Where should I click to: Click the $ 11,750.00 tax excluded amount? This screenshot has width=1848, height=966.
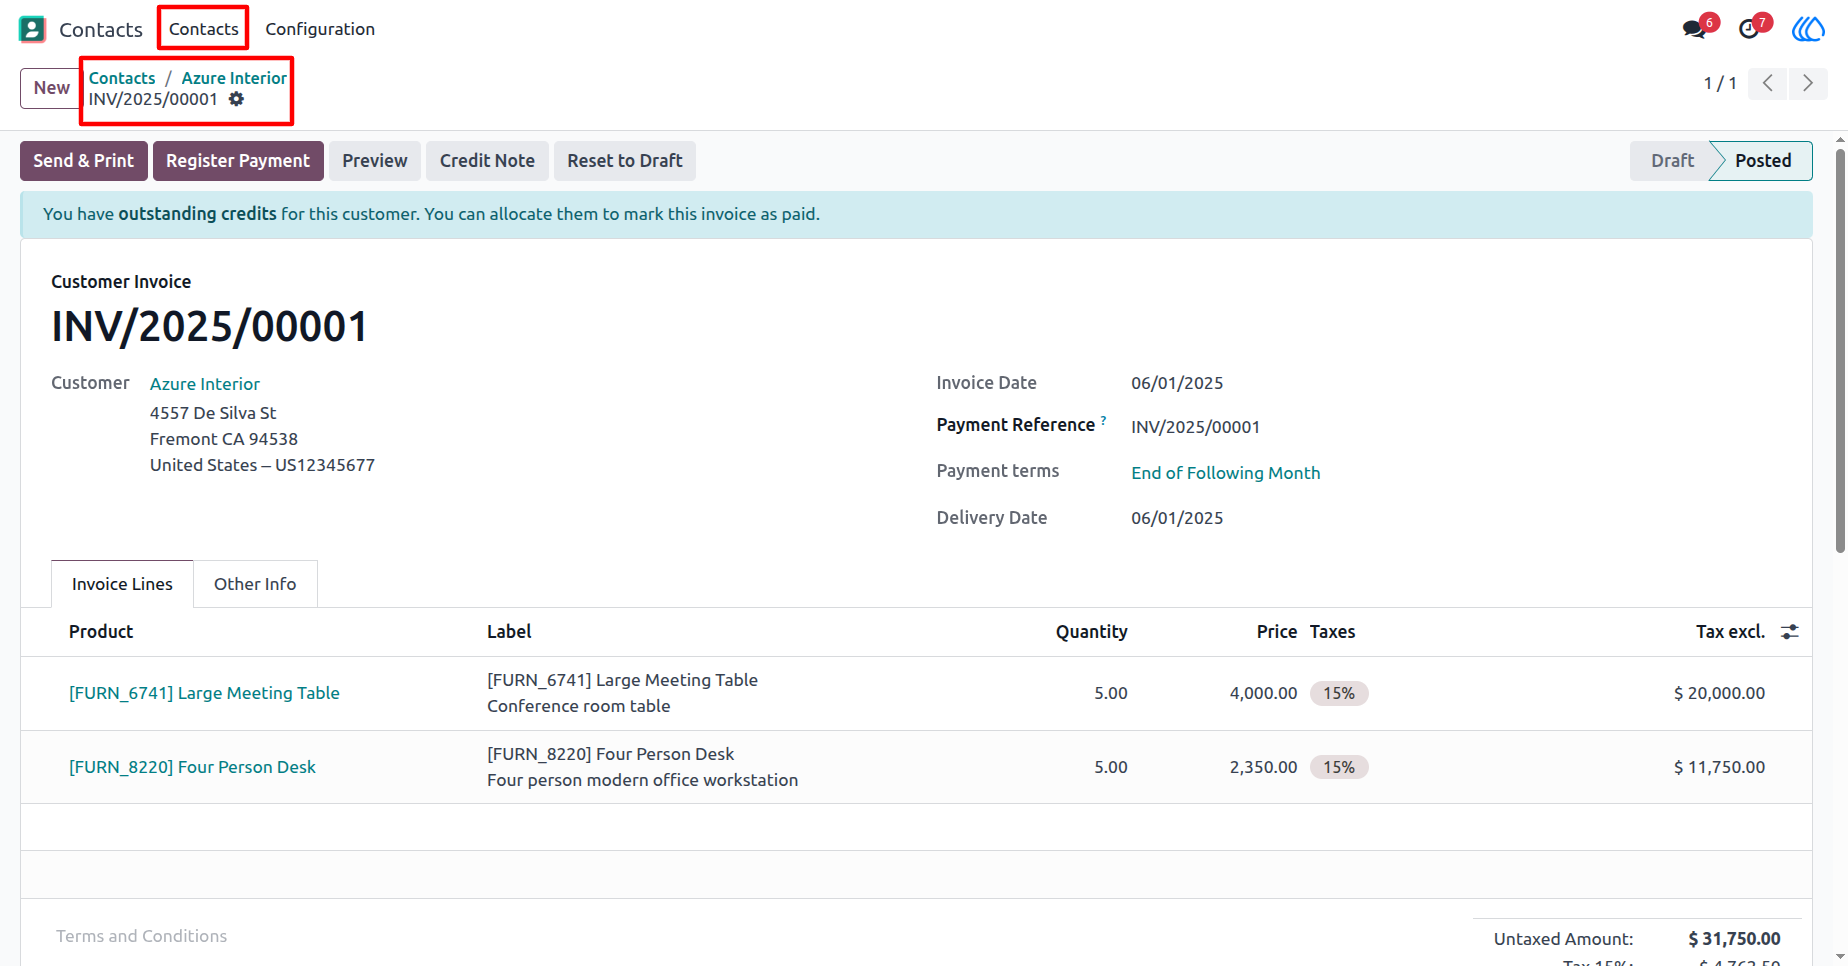pyautogui.click(x=1719, y=767)
